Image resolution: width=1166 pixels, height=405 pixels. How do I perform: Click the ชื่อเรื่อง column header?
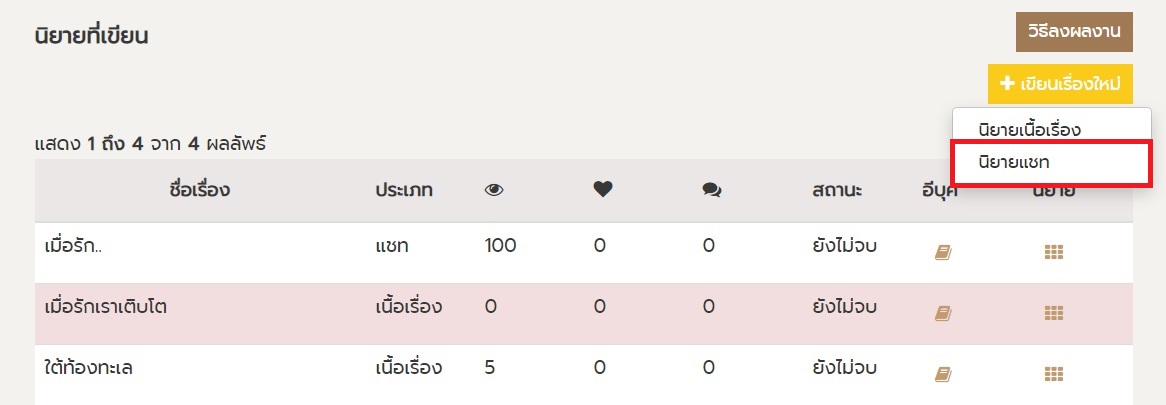tap(200, 190)
